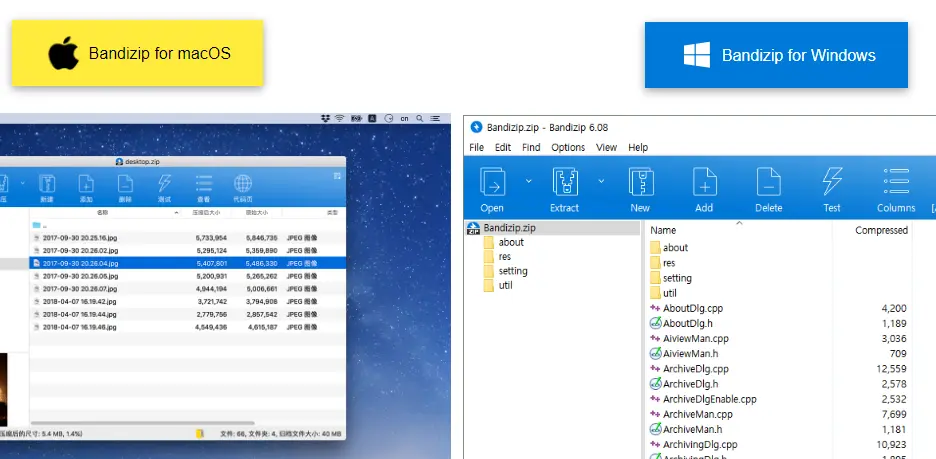
Task: Open Notification Center icon in macOS menu bar
Action: (x=436, y=118)
